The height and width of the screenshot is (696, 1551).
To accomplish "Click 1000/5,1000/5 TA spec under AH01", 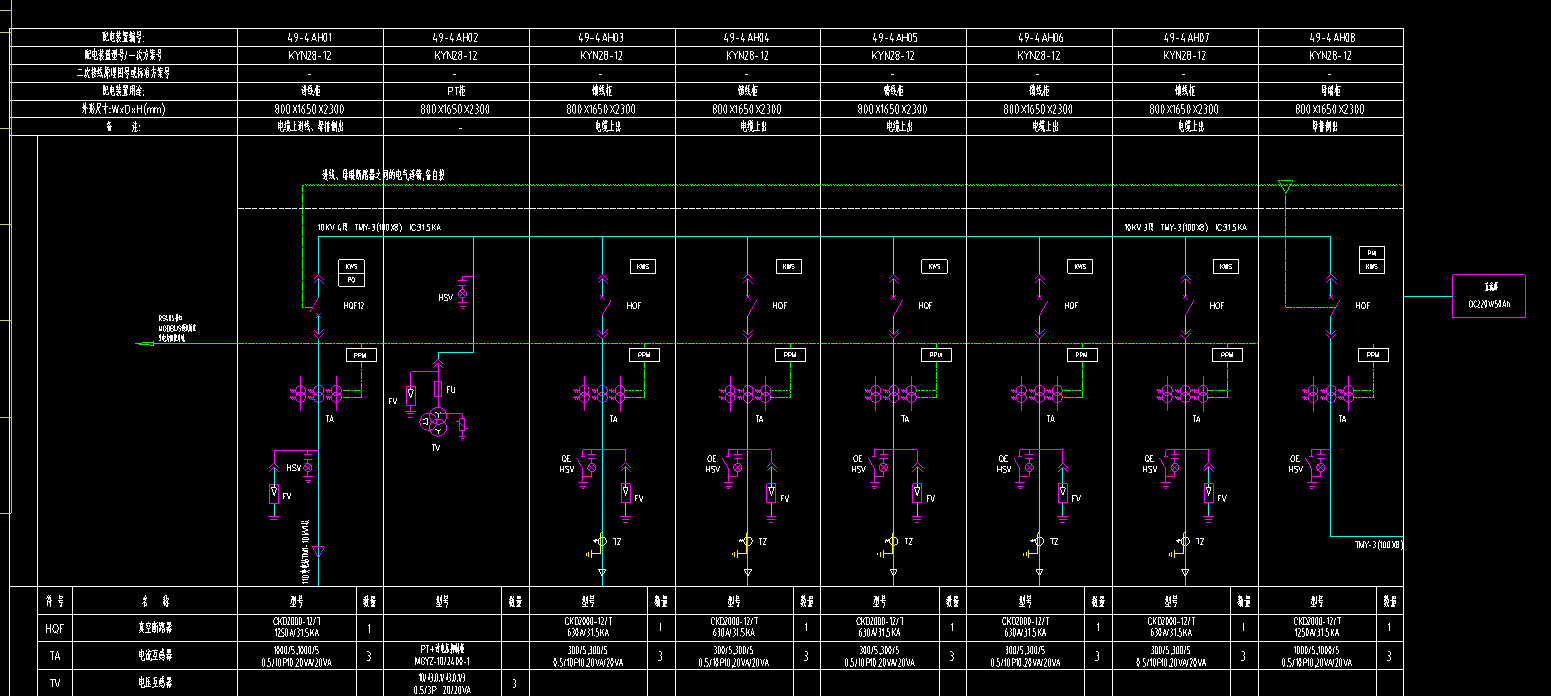I will (x=297, y=656).
